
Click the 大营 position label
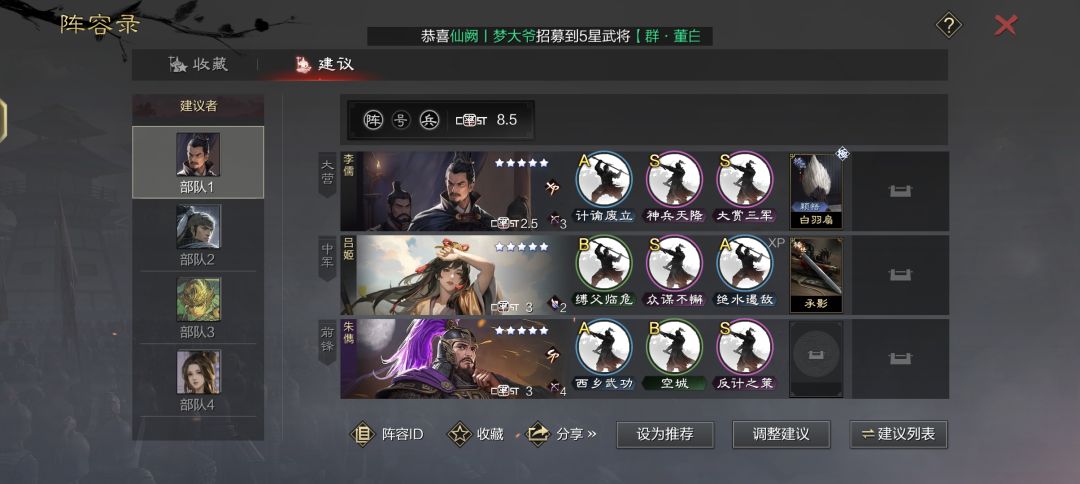(327, 173)
